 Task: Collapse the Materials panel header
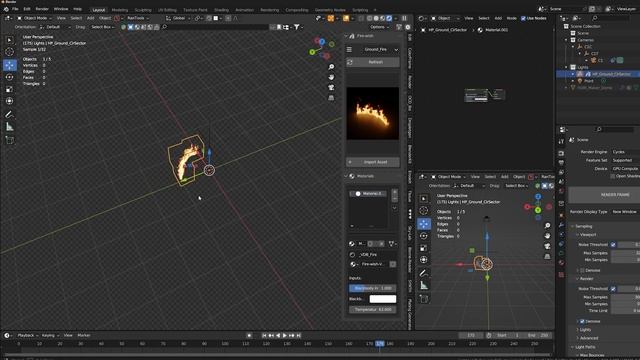click(364, 176)
